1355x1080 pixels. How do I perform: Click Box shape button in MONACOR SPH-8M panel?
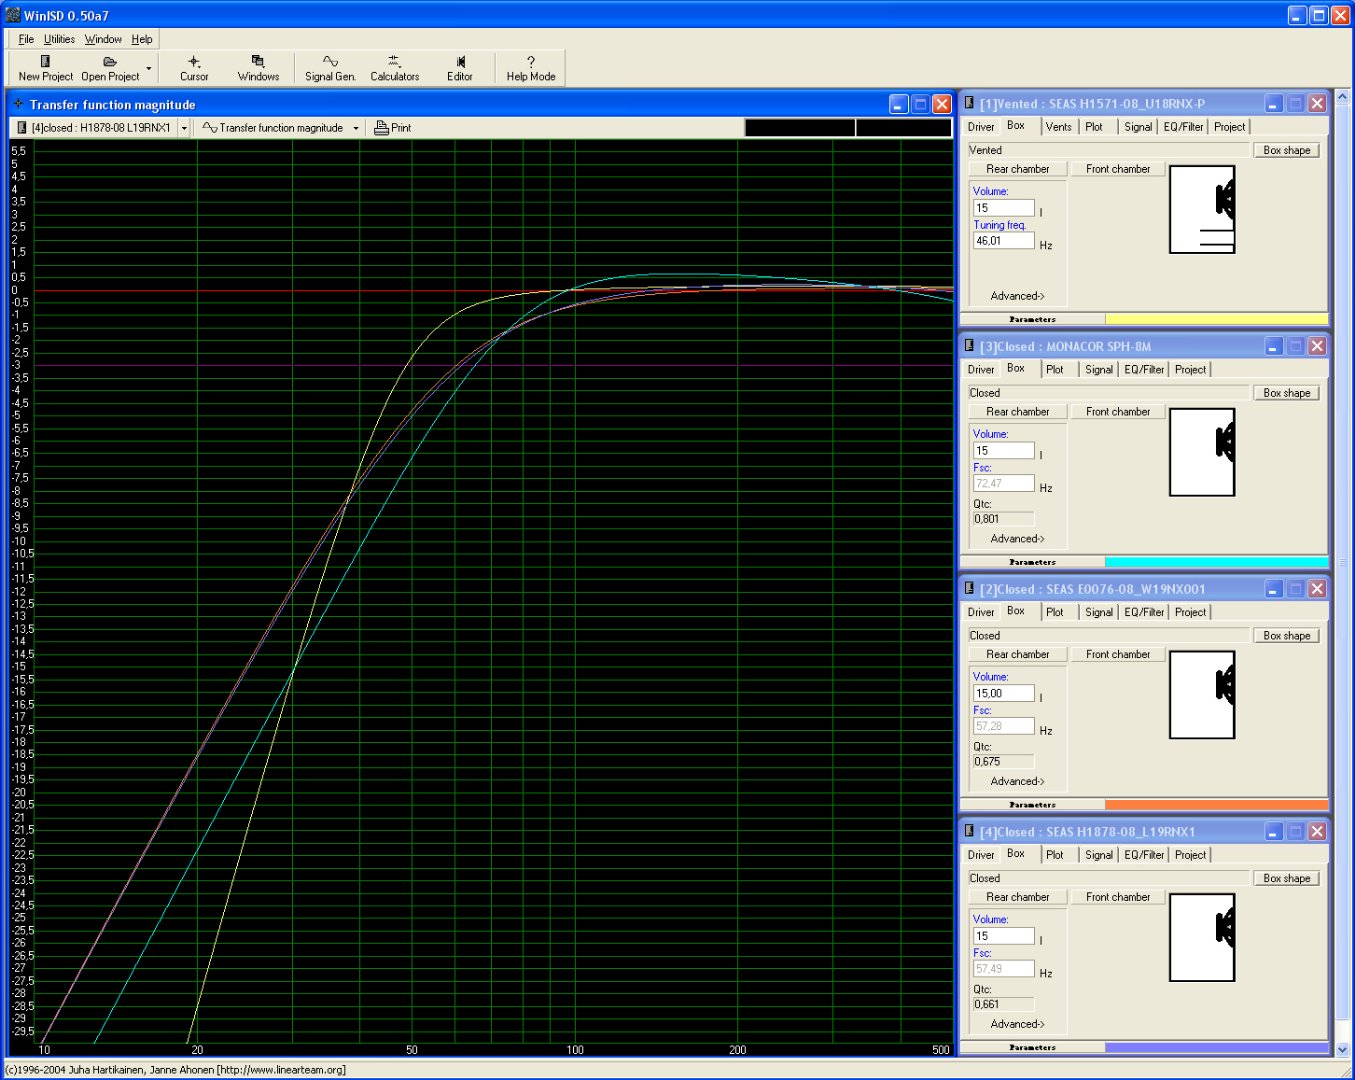point(1286,393)
